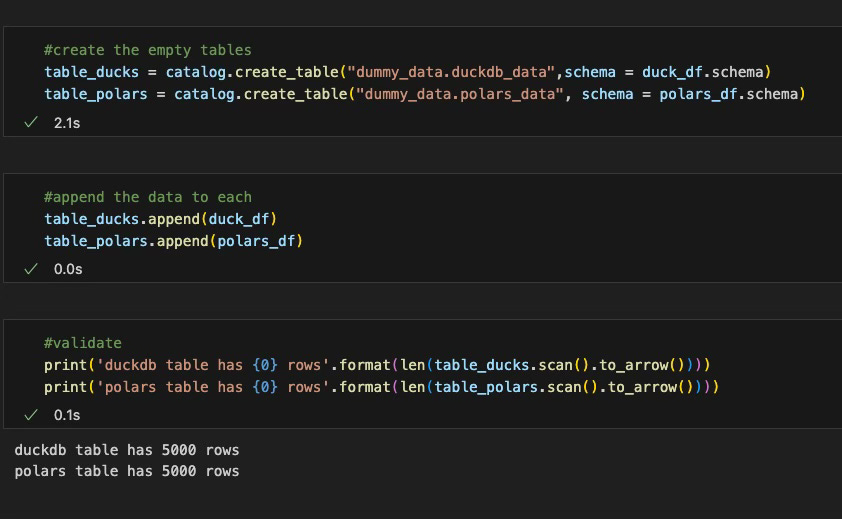The width and height of the screenshot is (842, 519).
Task: Place cursor on the table_ducks = catalog.create_table line
Action: tap(408, 72)
